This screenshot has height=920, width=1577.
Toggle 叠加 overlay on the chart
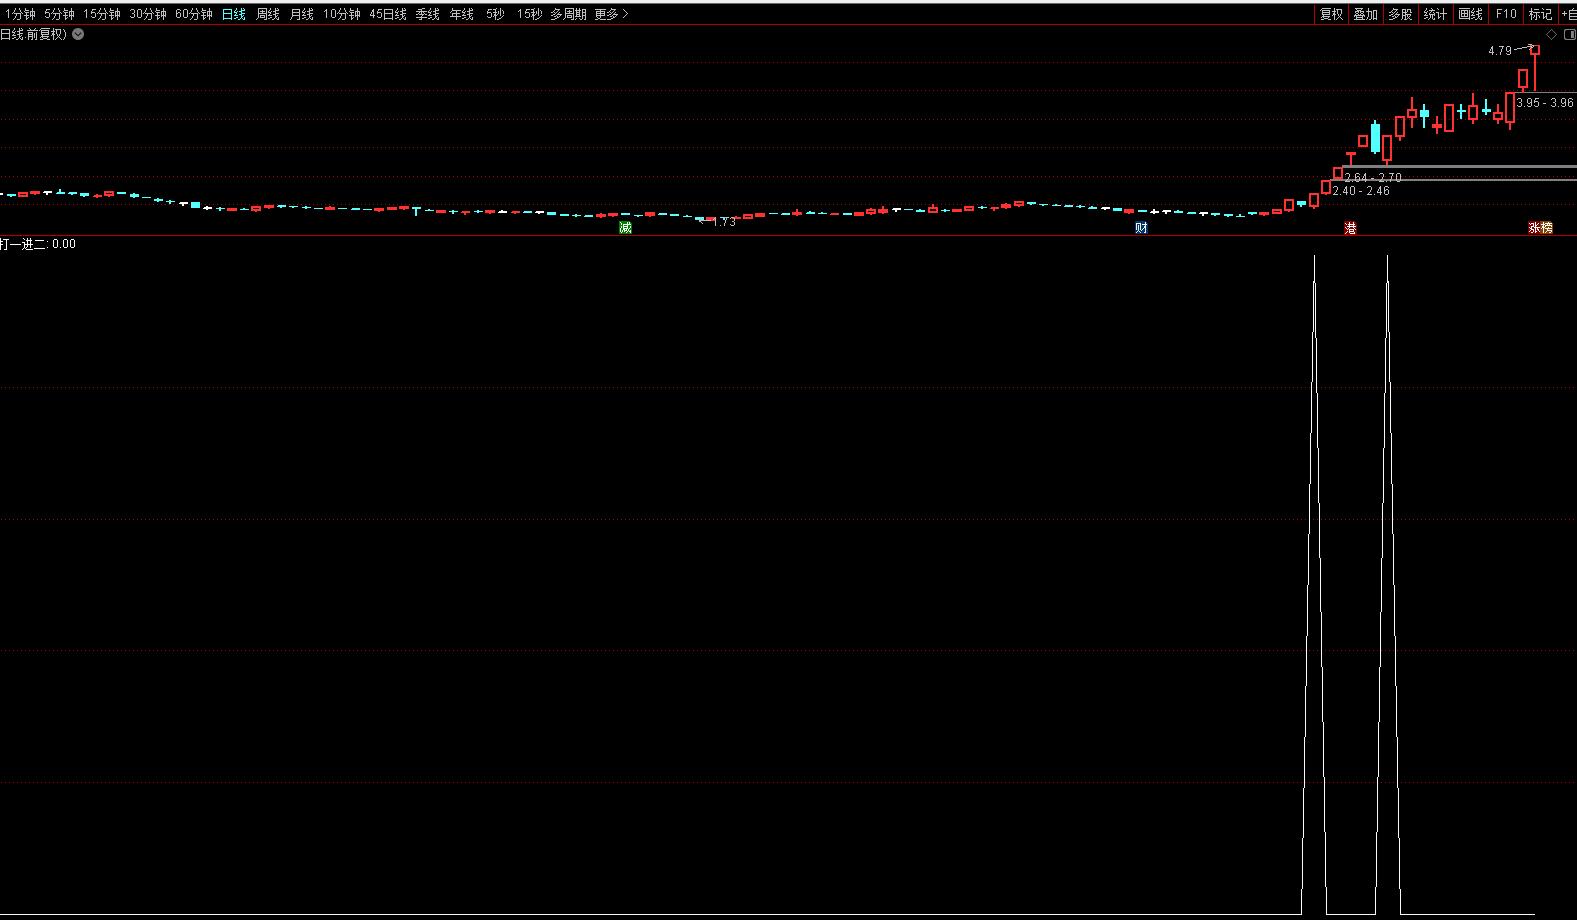click(1365, 14)
